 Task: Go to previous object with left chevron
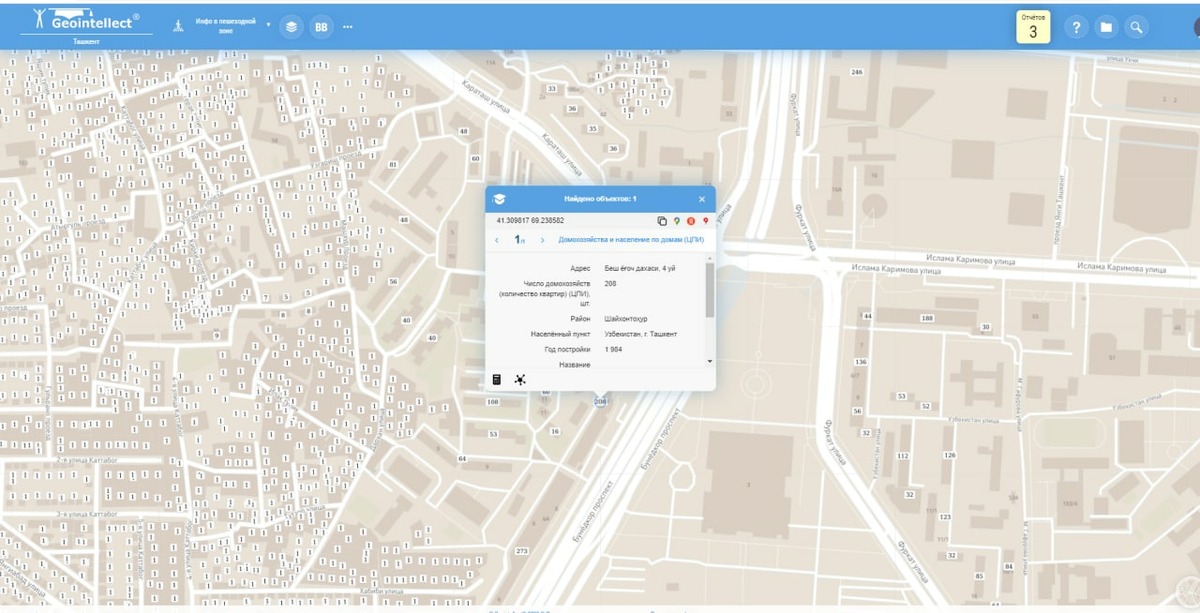coord(497,240)
